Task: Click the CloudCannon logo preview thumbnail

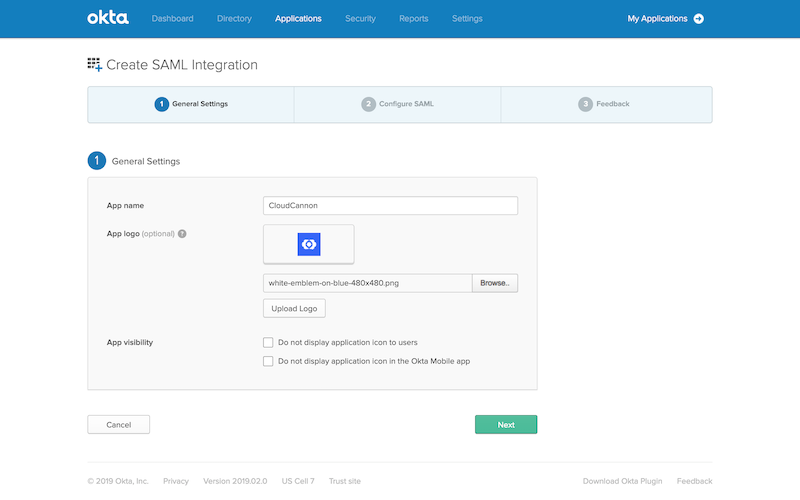Action: [309, 244]
